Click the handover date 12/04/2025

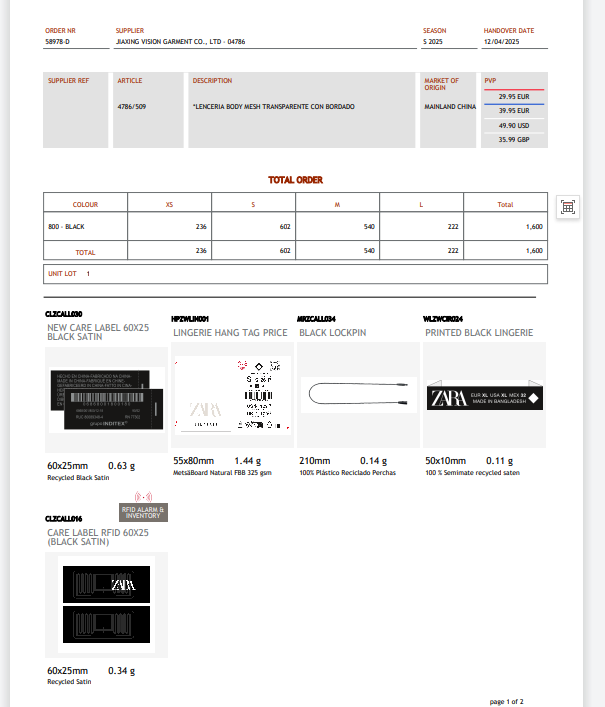point(501,42)
